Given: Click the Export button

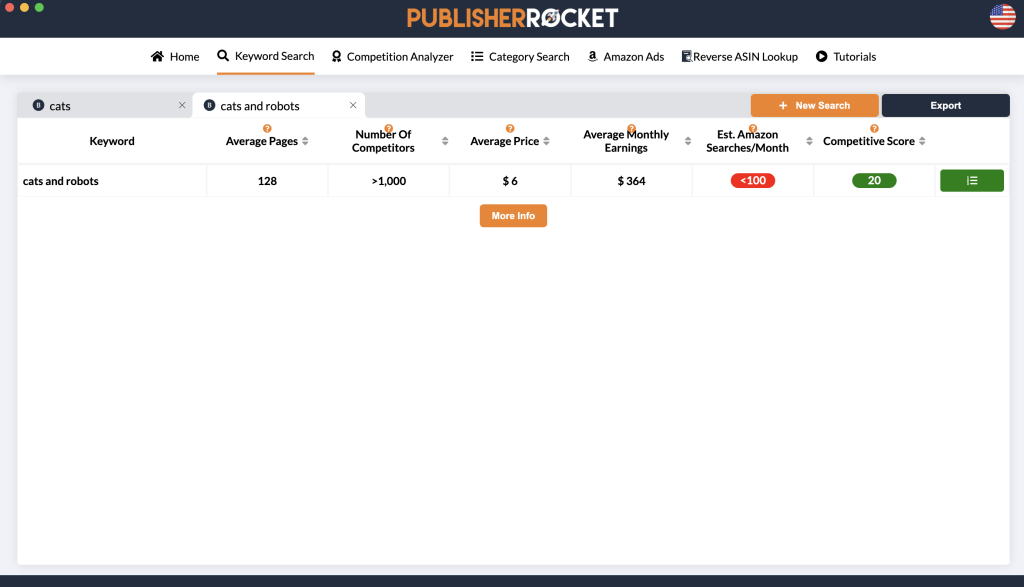Looking at the screenshot, I should tap(945, 106).
